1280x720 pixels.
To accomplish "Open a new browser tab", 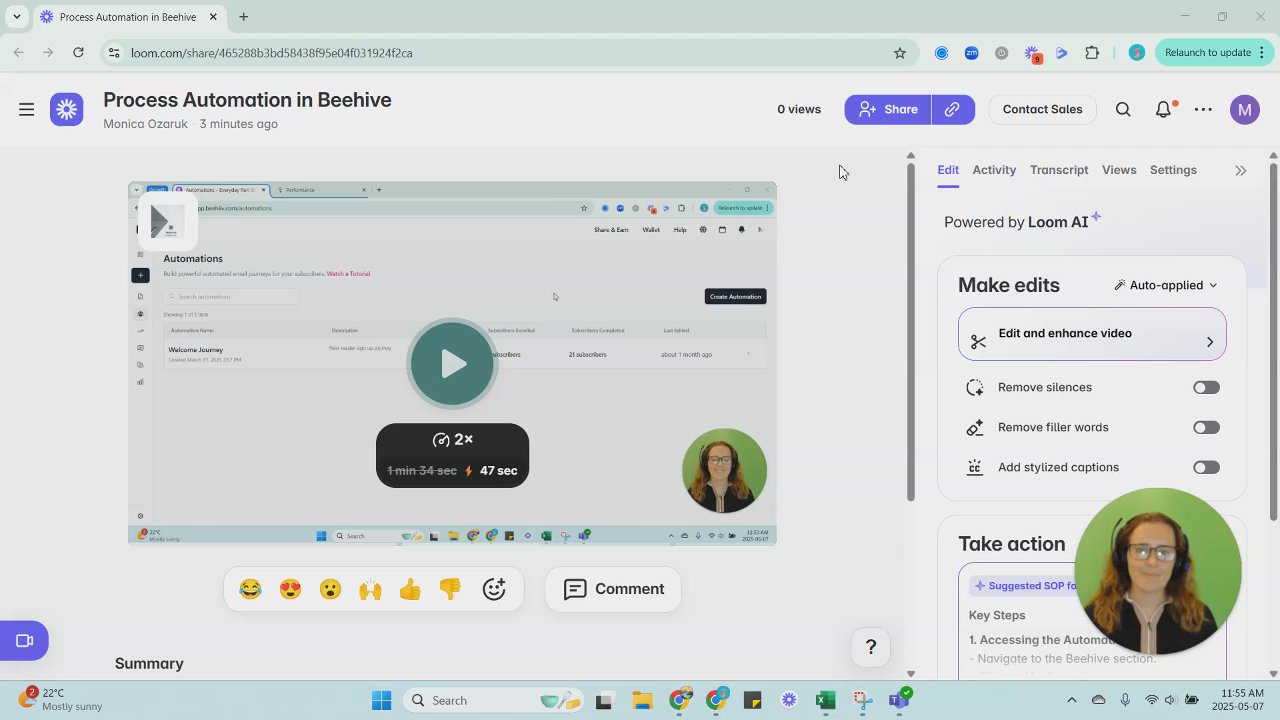I will tap(243, 17).
